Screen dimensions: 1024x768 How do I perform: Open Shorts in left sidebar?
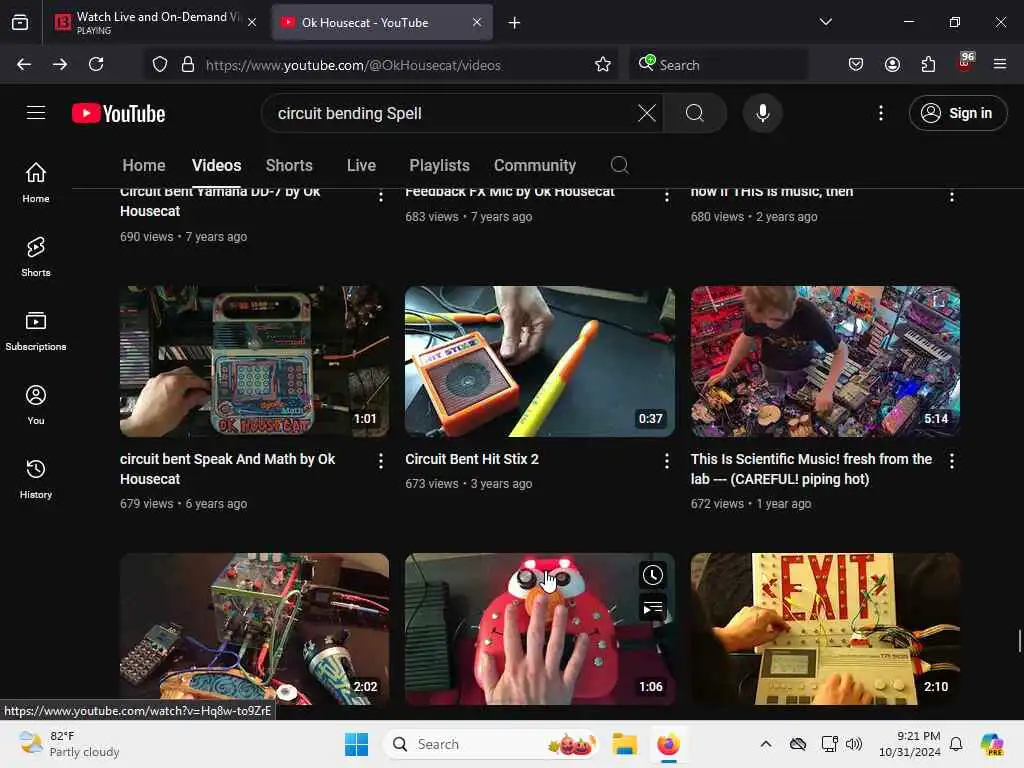click(36, 257)
